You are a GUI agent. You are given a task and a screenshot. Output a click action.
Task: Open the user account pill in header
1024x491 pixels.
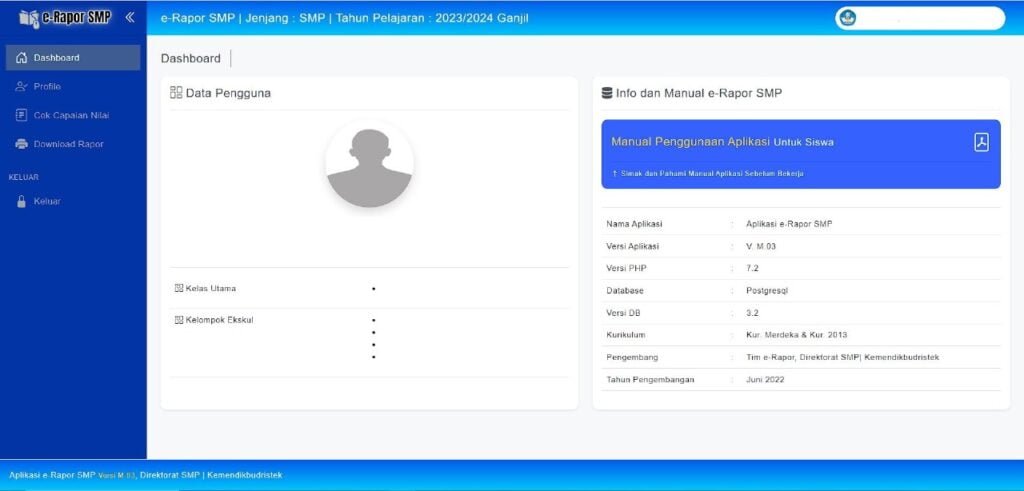pos(920,18)
